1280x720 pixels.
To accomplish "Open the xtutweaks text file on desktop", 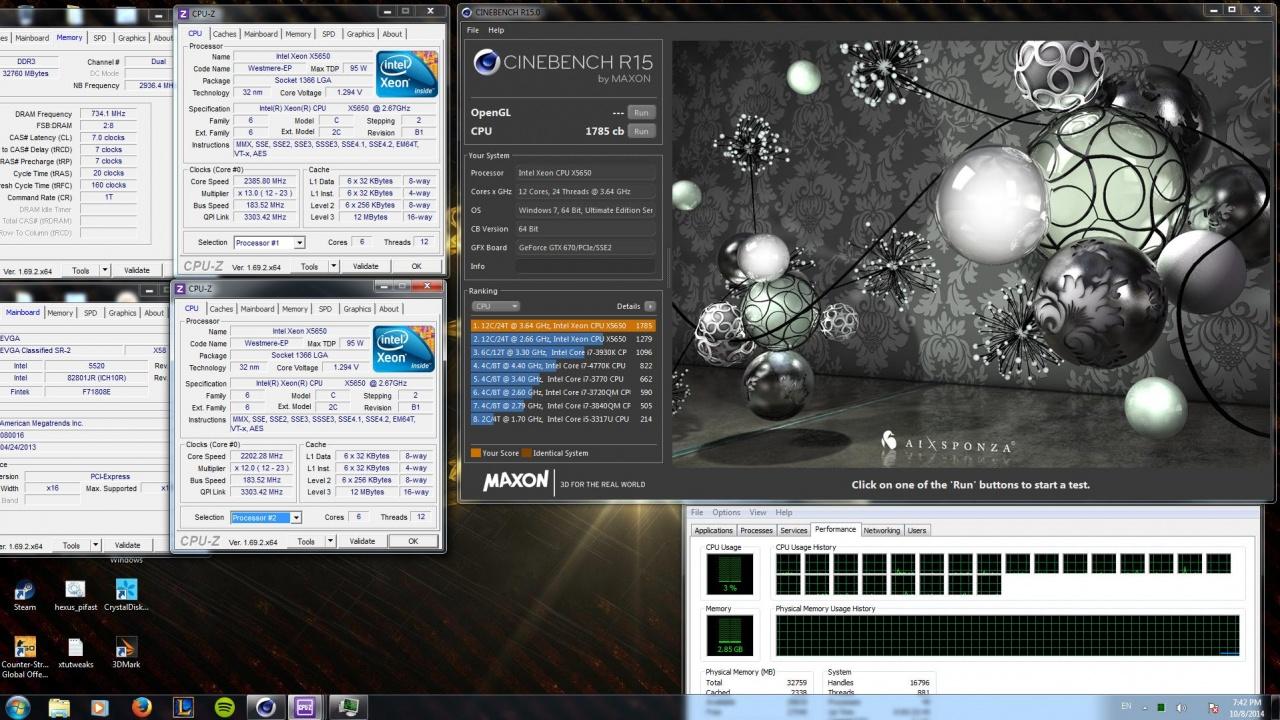I will point(75,649).
